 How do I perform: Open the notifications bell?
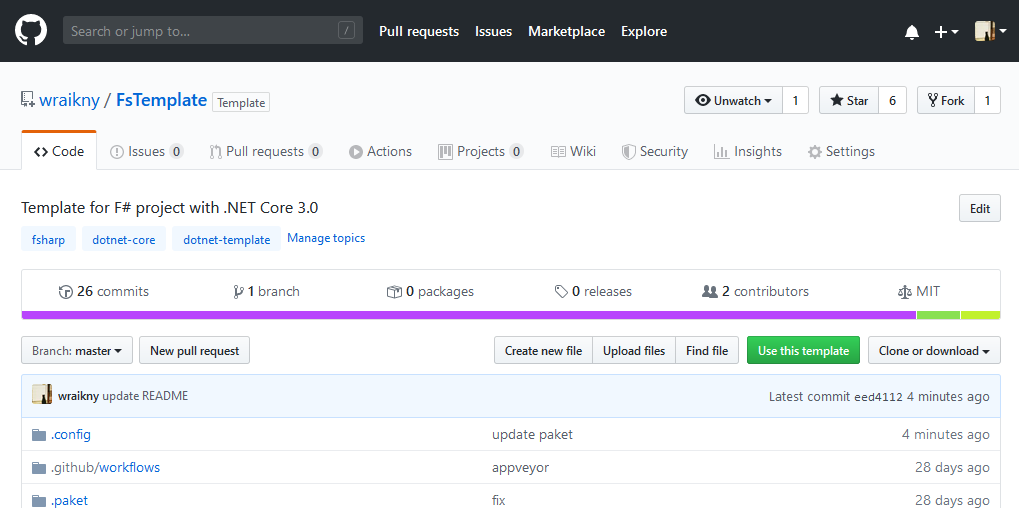(x=912, y=32)
